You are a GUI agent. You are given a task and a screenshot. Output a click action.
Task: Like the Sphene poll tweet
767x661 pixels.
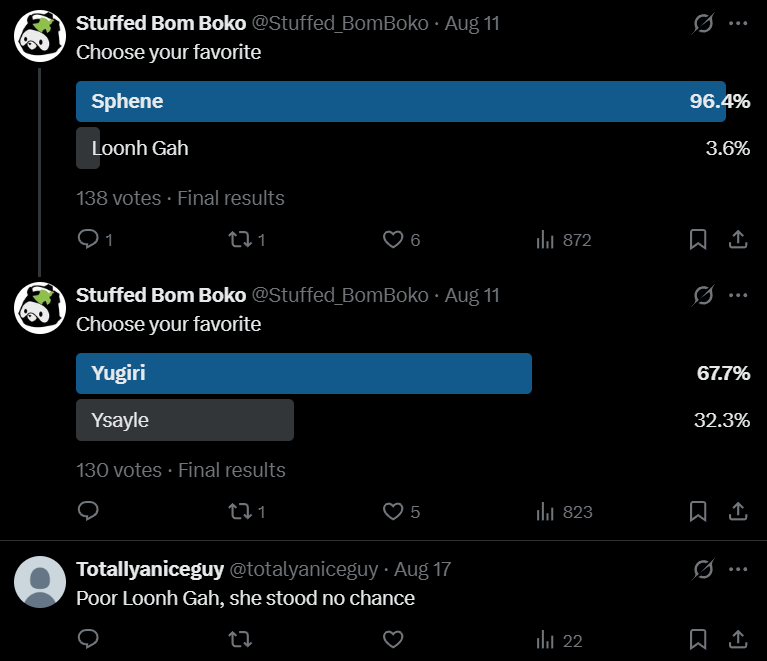[393, 240]
